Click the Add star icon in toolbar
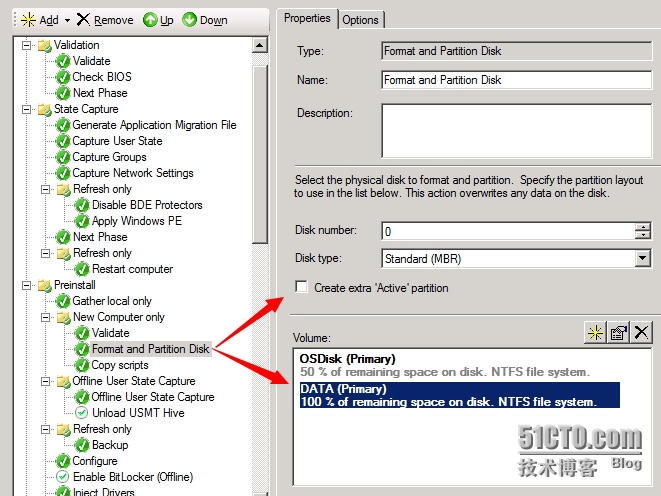This screenshot has width=661, height=496. 28,20
